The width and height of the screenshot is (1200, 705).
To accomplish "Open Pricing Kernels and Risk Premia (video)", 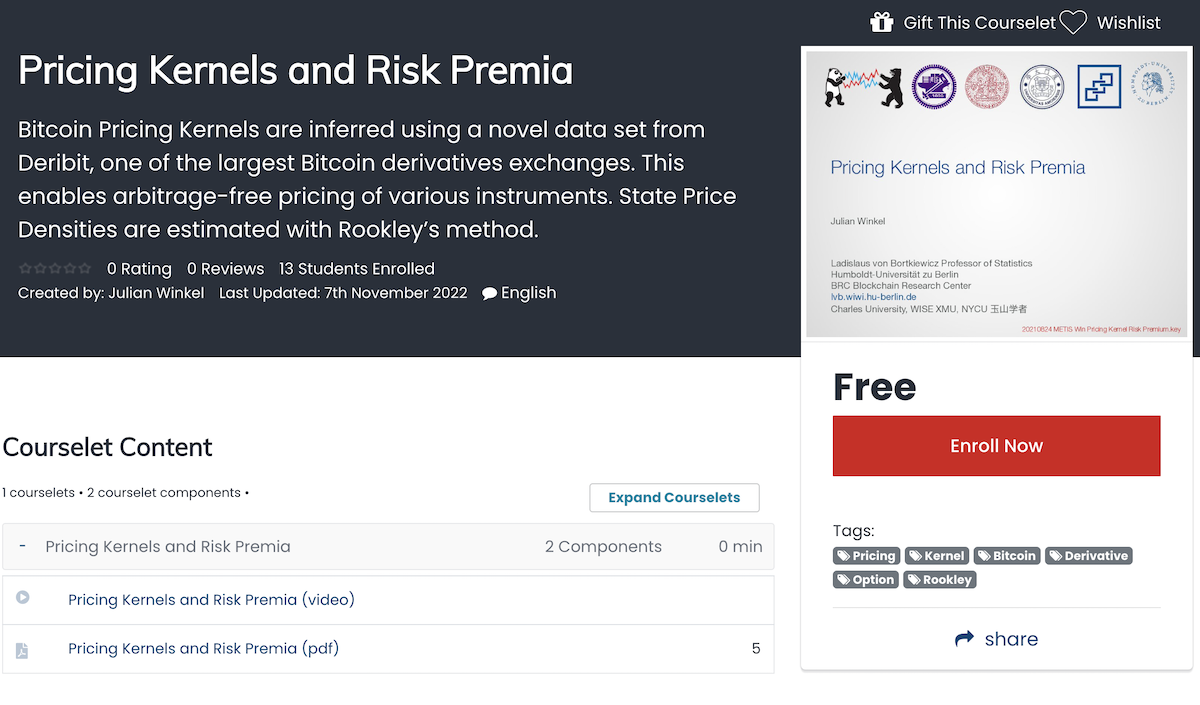I will click(211, 600).
